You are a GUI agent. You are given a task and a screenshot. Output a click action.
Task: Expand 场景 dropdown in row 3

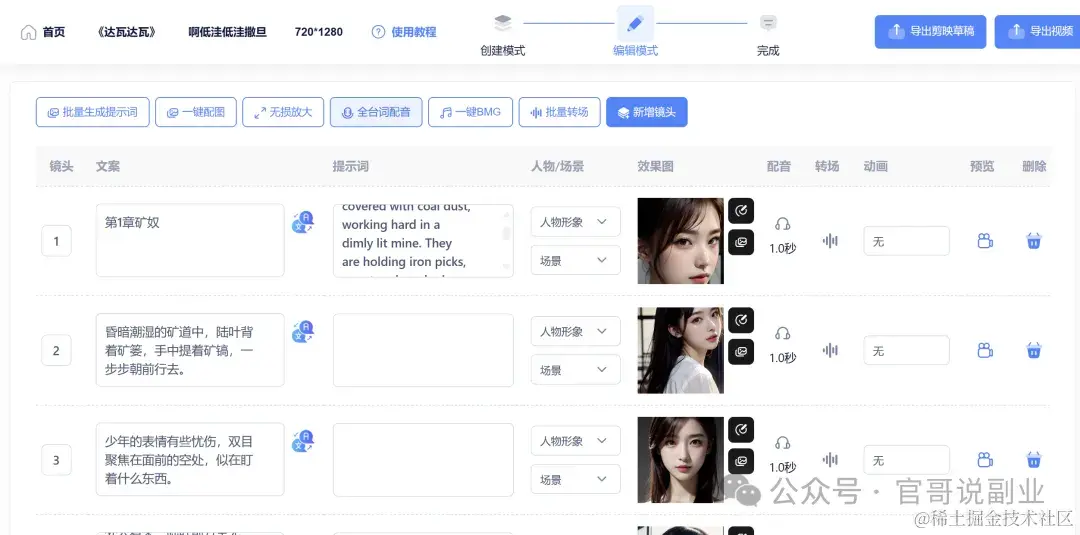point(575,479)
